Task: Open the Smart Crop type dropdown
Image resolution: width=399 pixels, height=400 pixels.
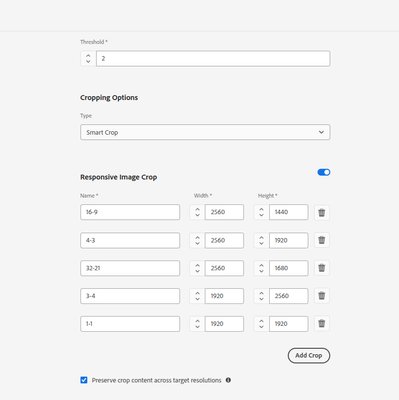Action: pos(205,132)
